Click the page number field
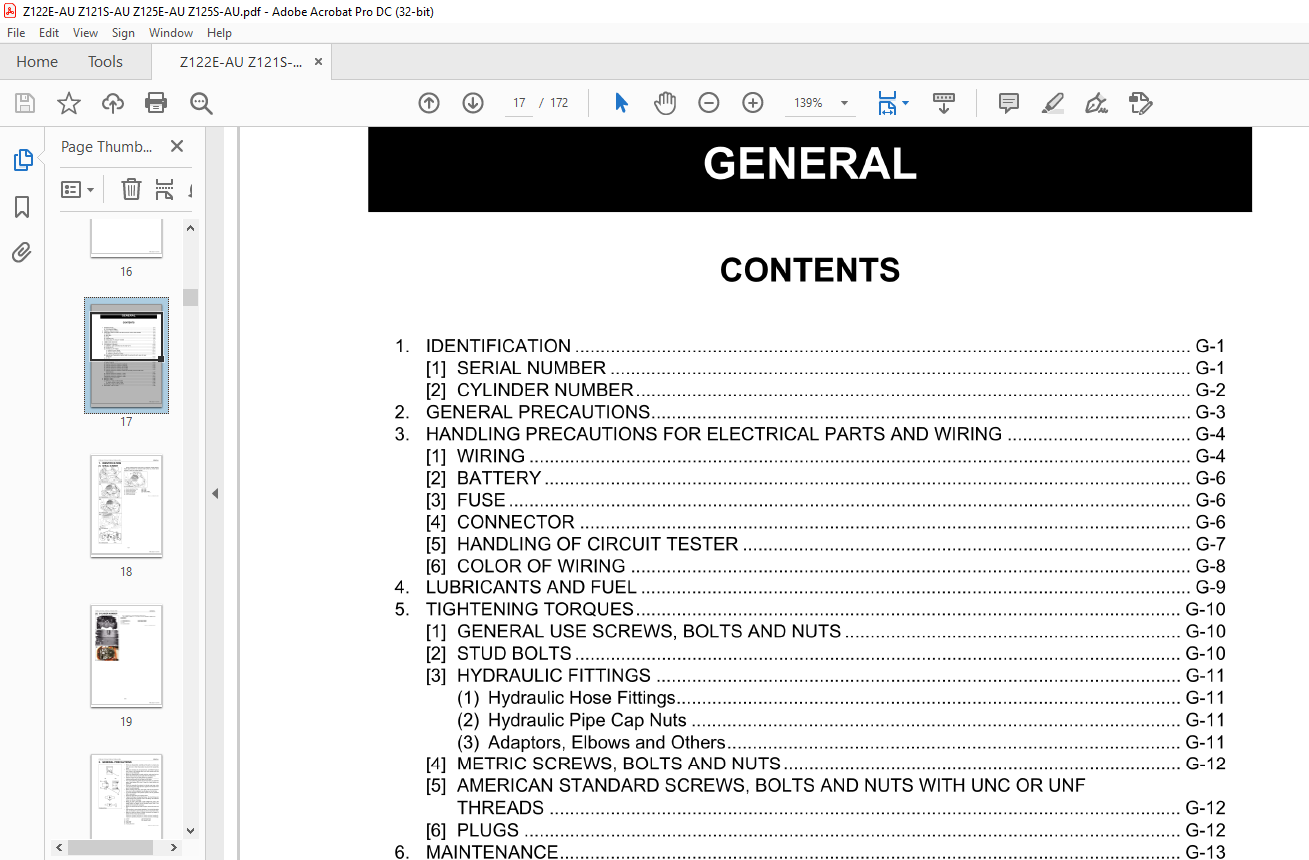The width and height of the screenshot is (1309, 860). (x=520, y=103)
